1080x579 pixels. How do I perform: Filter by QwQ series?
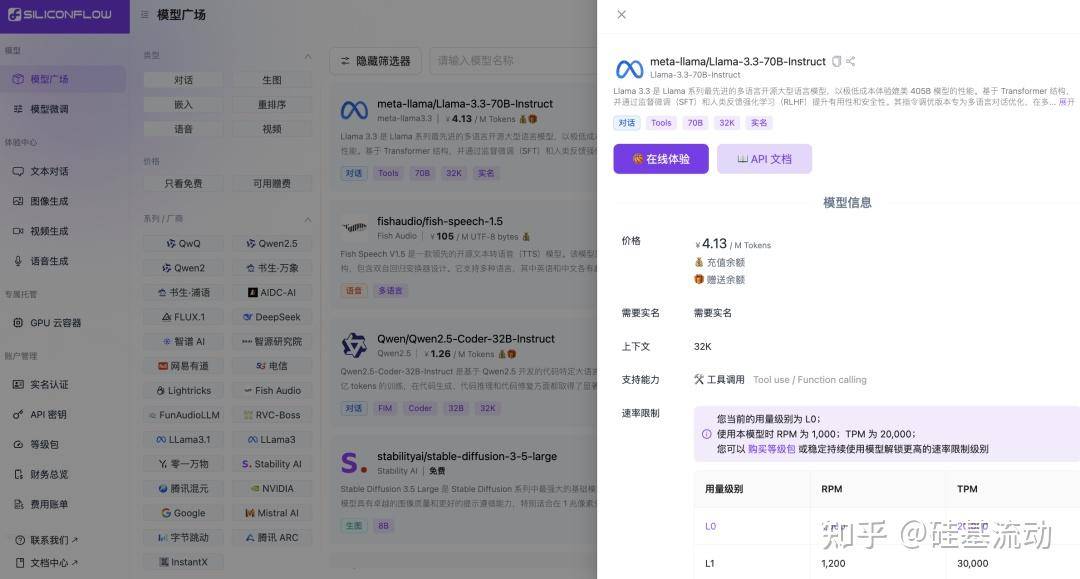[x=183, y=244]
